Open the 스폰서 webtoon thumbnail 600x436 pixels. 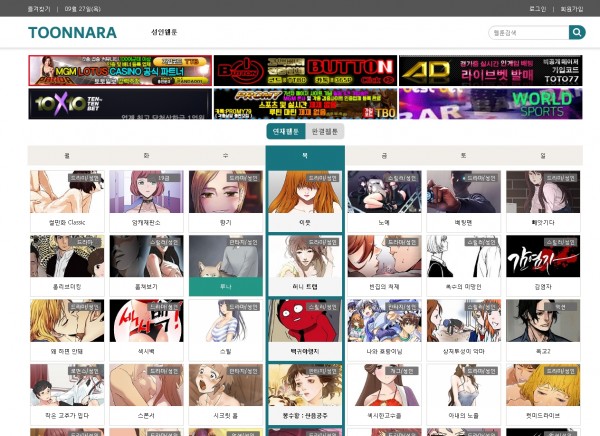146,385
